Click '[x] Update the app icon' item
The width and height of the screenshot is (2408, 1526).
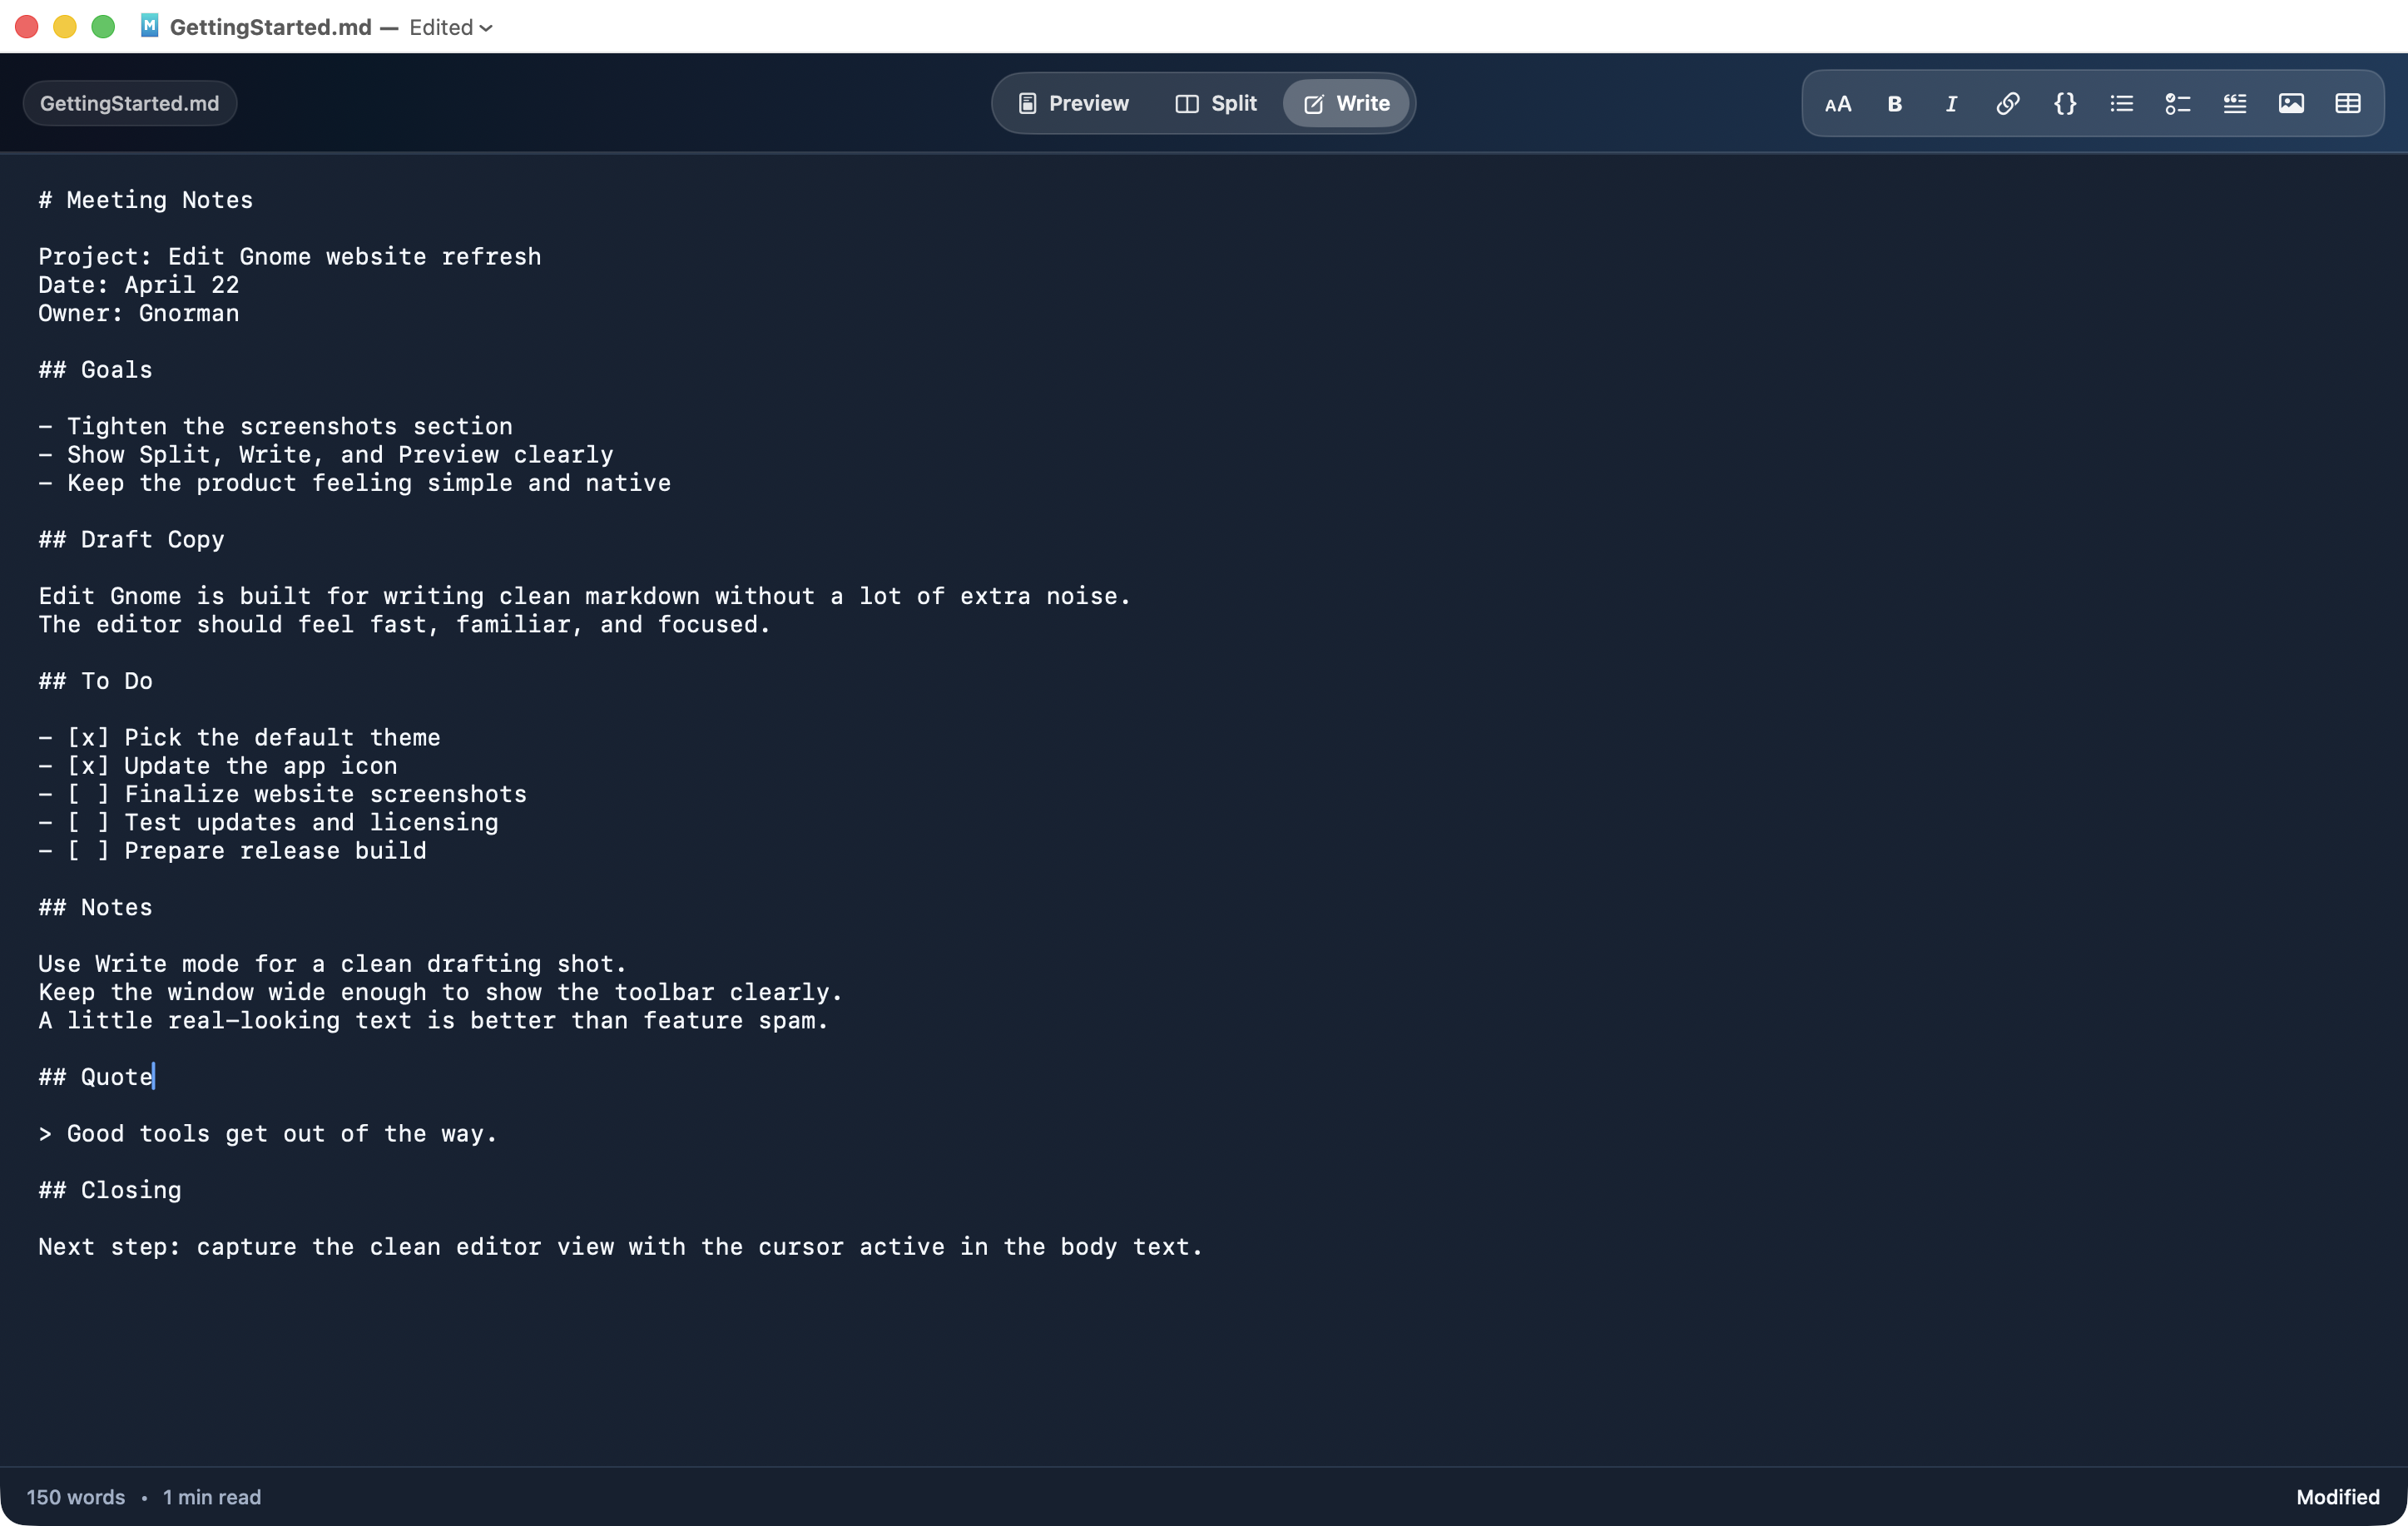coord(218,766)
